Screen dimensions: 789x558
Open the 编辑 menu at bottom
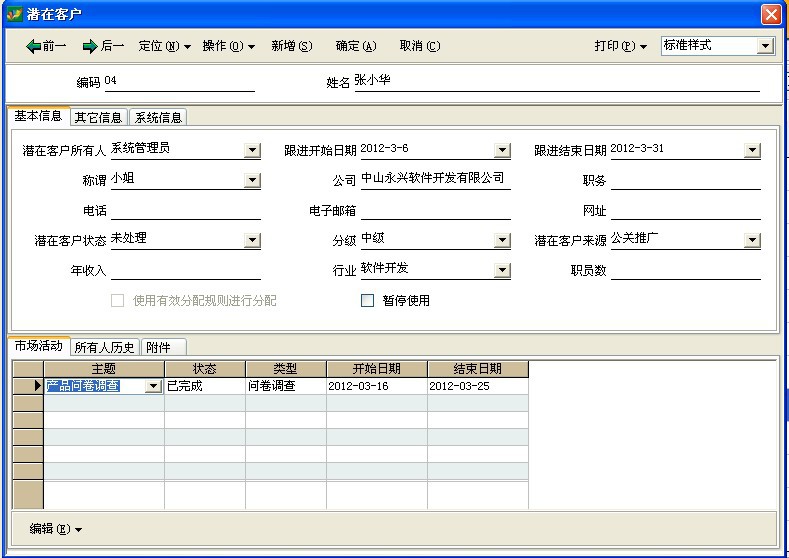[56, 529]
